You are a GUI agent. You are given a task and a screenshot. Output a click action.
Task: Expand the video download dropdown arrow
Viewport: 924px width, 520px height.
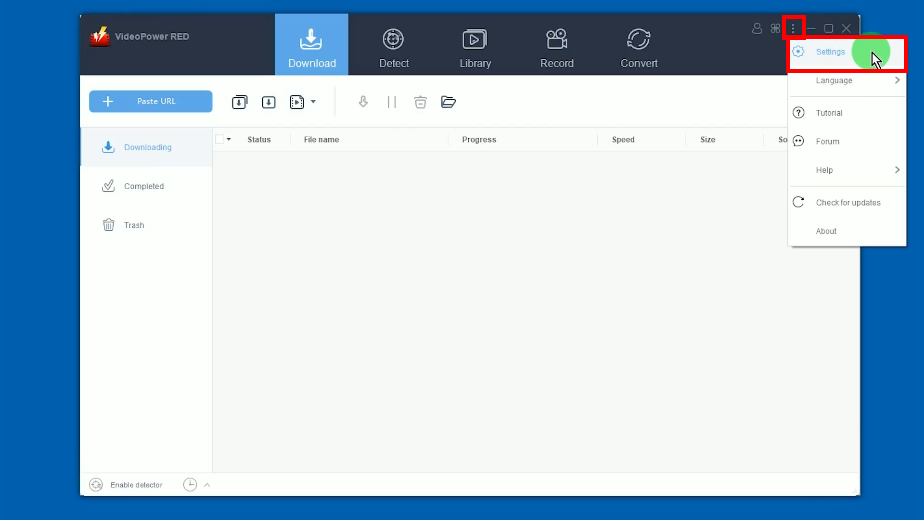[x=314, y=102]
